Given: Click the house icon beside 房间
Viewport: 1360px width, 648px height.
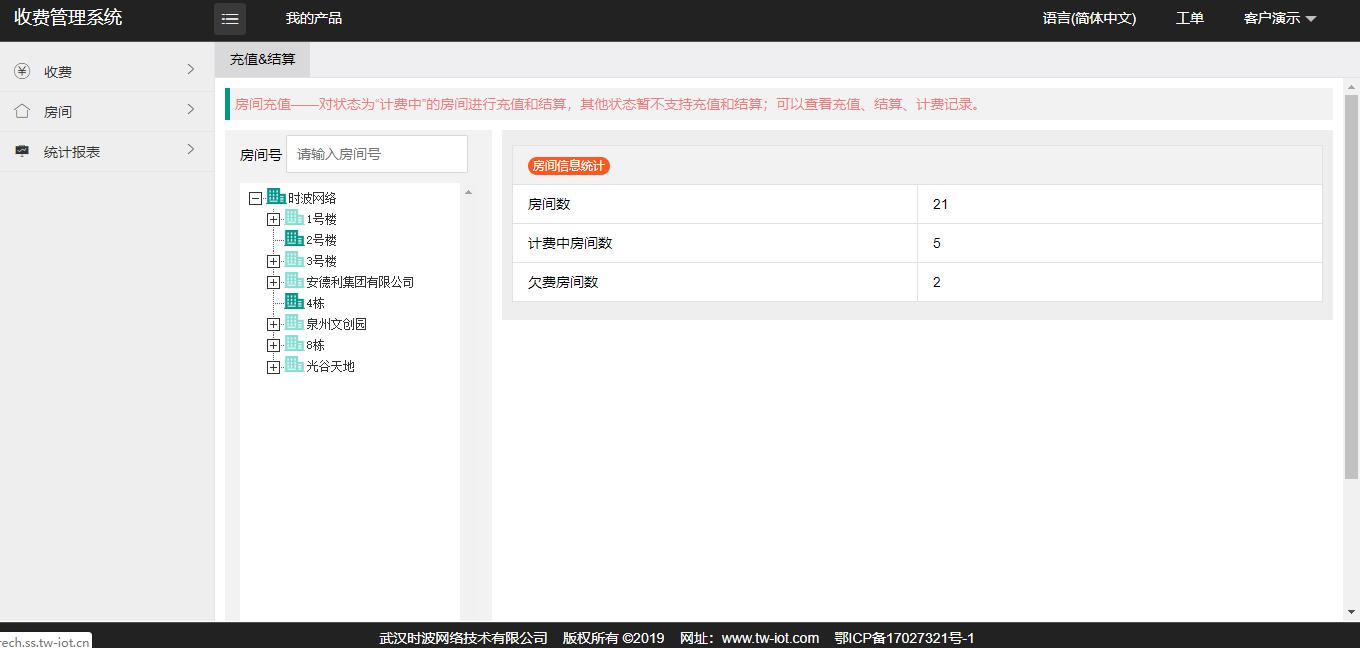Looking at the screenshot, I should (x=22, y=111).
